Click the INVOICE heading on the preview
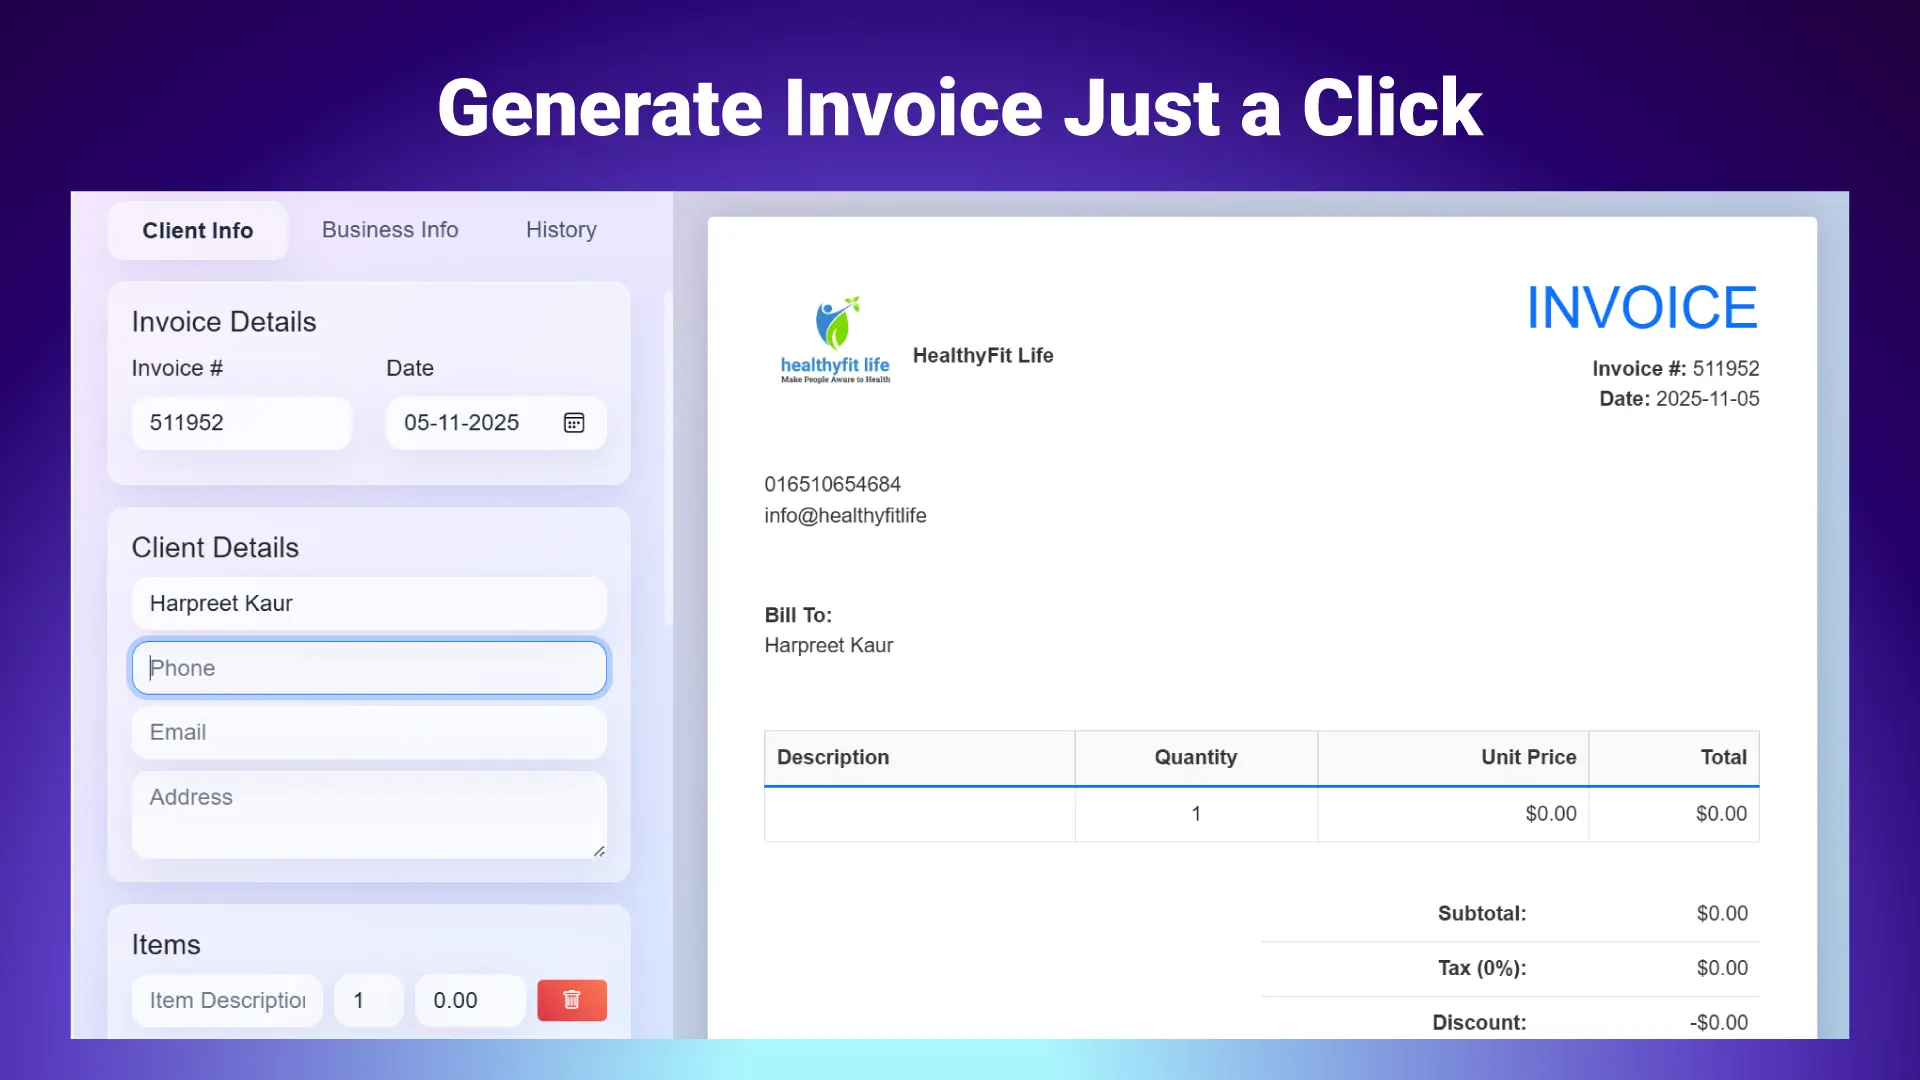Image resolution: width=1920 pixels, height=1080 pixels. (x=1641, y=307)
